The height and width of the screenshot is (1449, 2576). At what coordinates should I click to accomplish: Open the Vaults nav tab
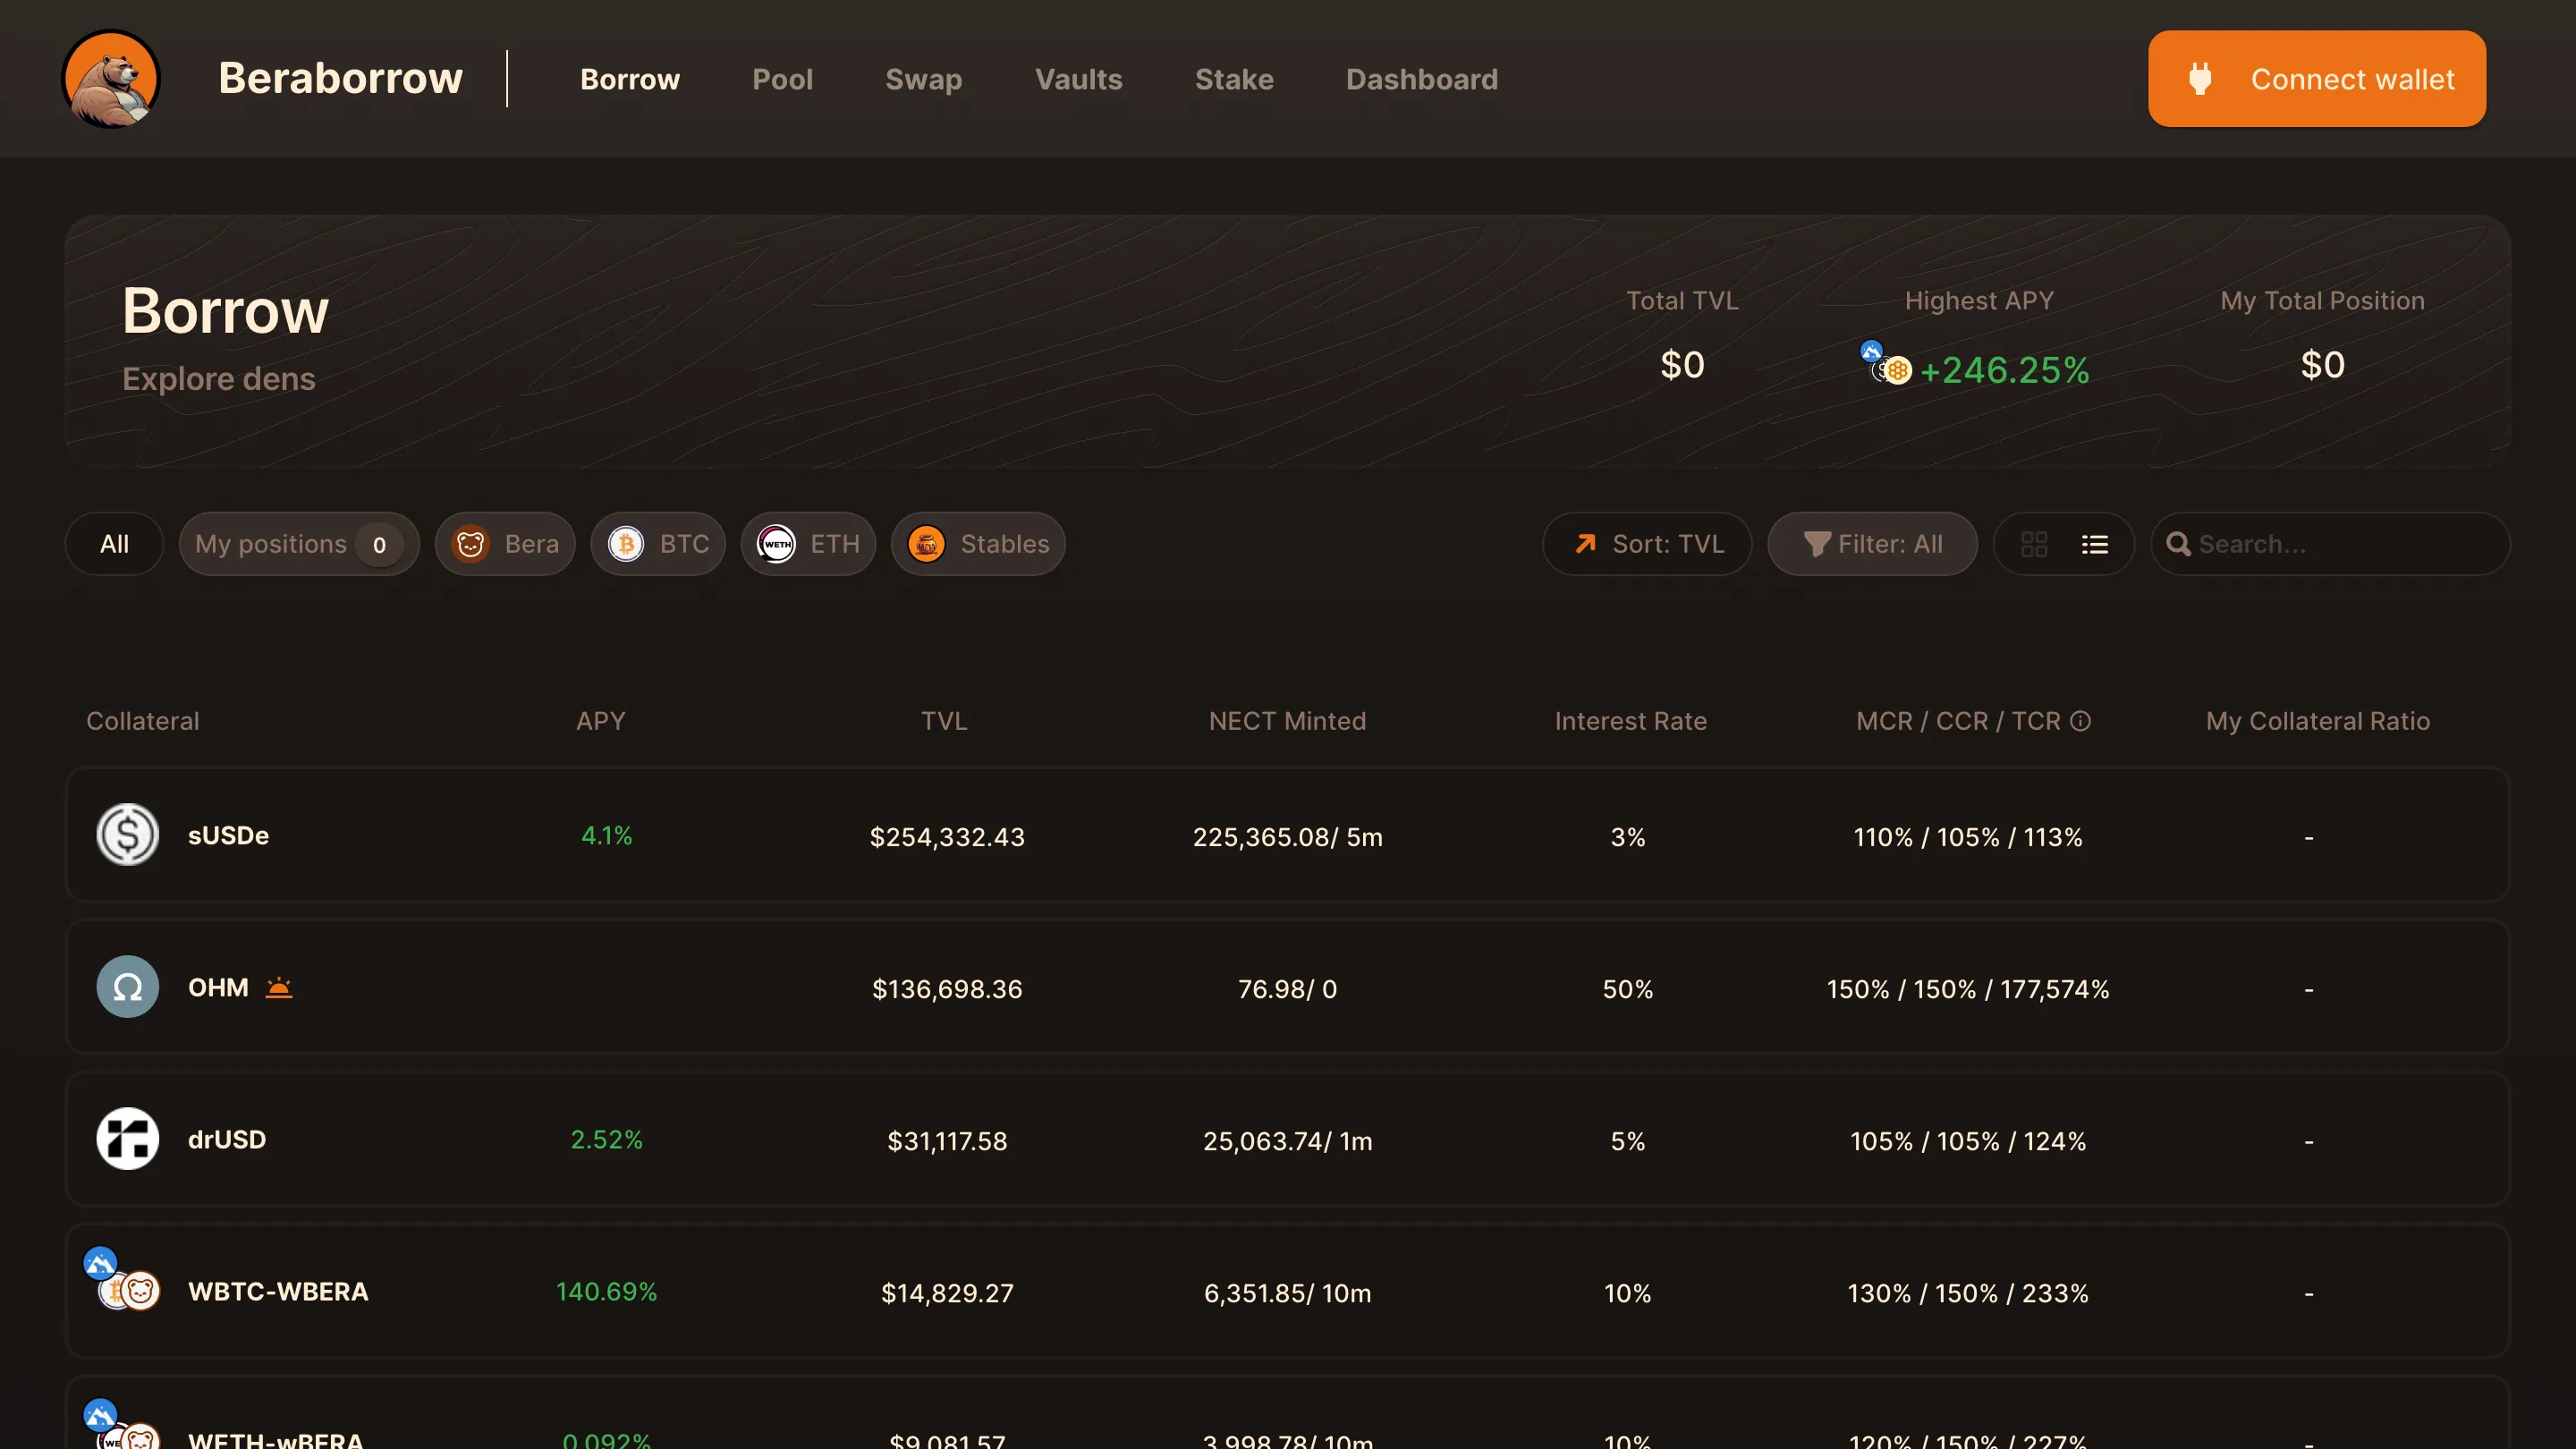(1079, 79)
